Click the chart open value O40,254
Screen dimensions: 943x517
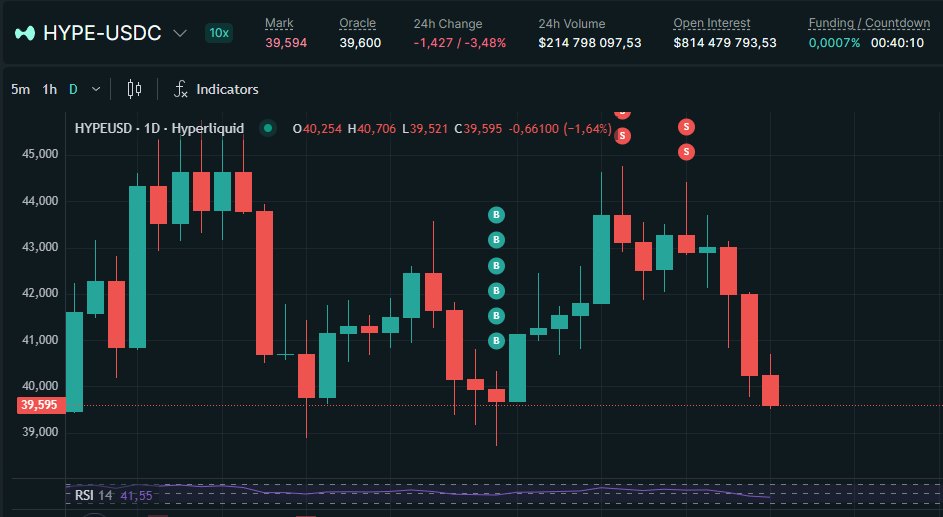(x=317, y=129)
